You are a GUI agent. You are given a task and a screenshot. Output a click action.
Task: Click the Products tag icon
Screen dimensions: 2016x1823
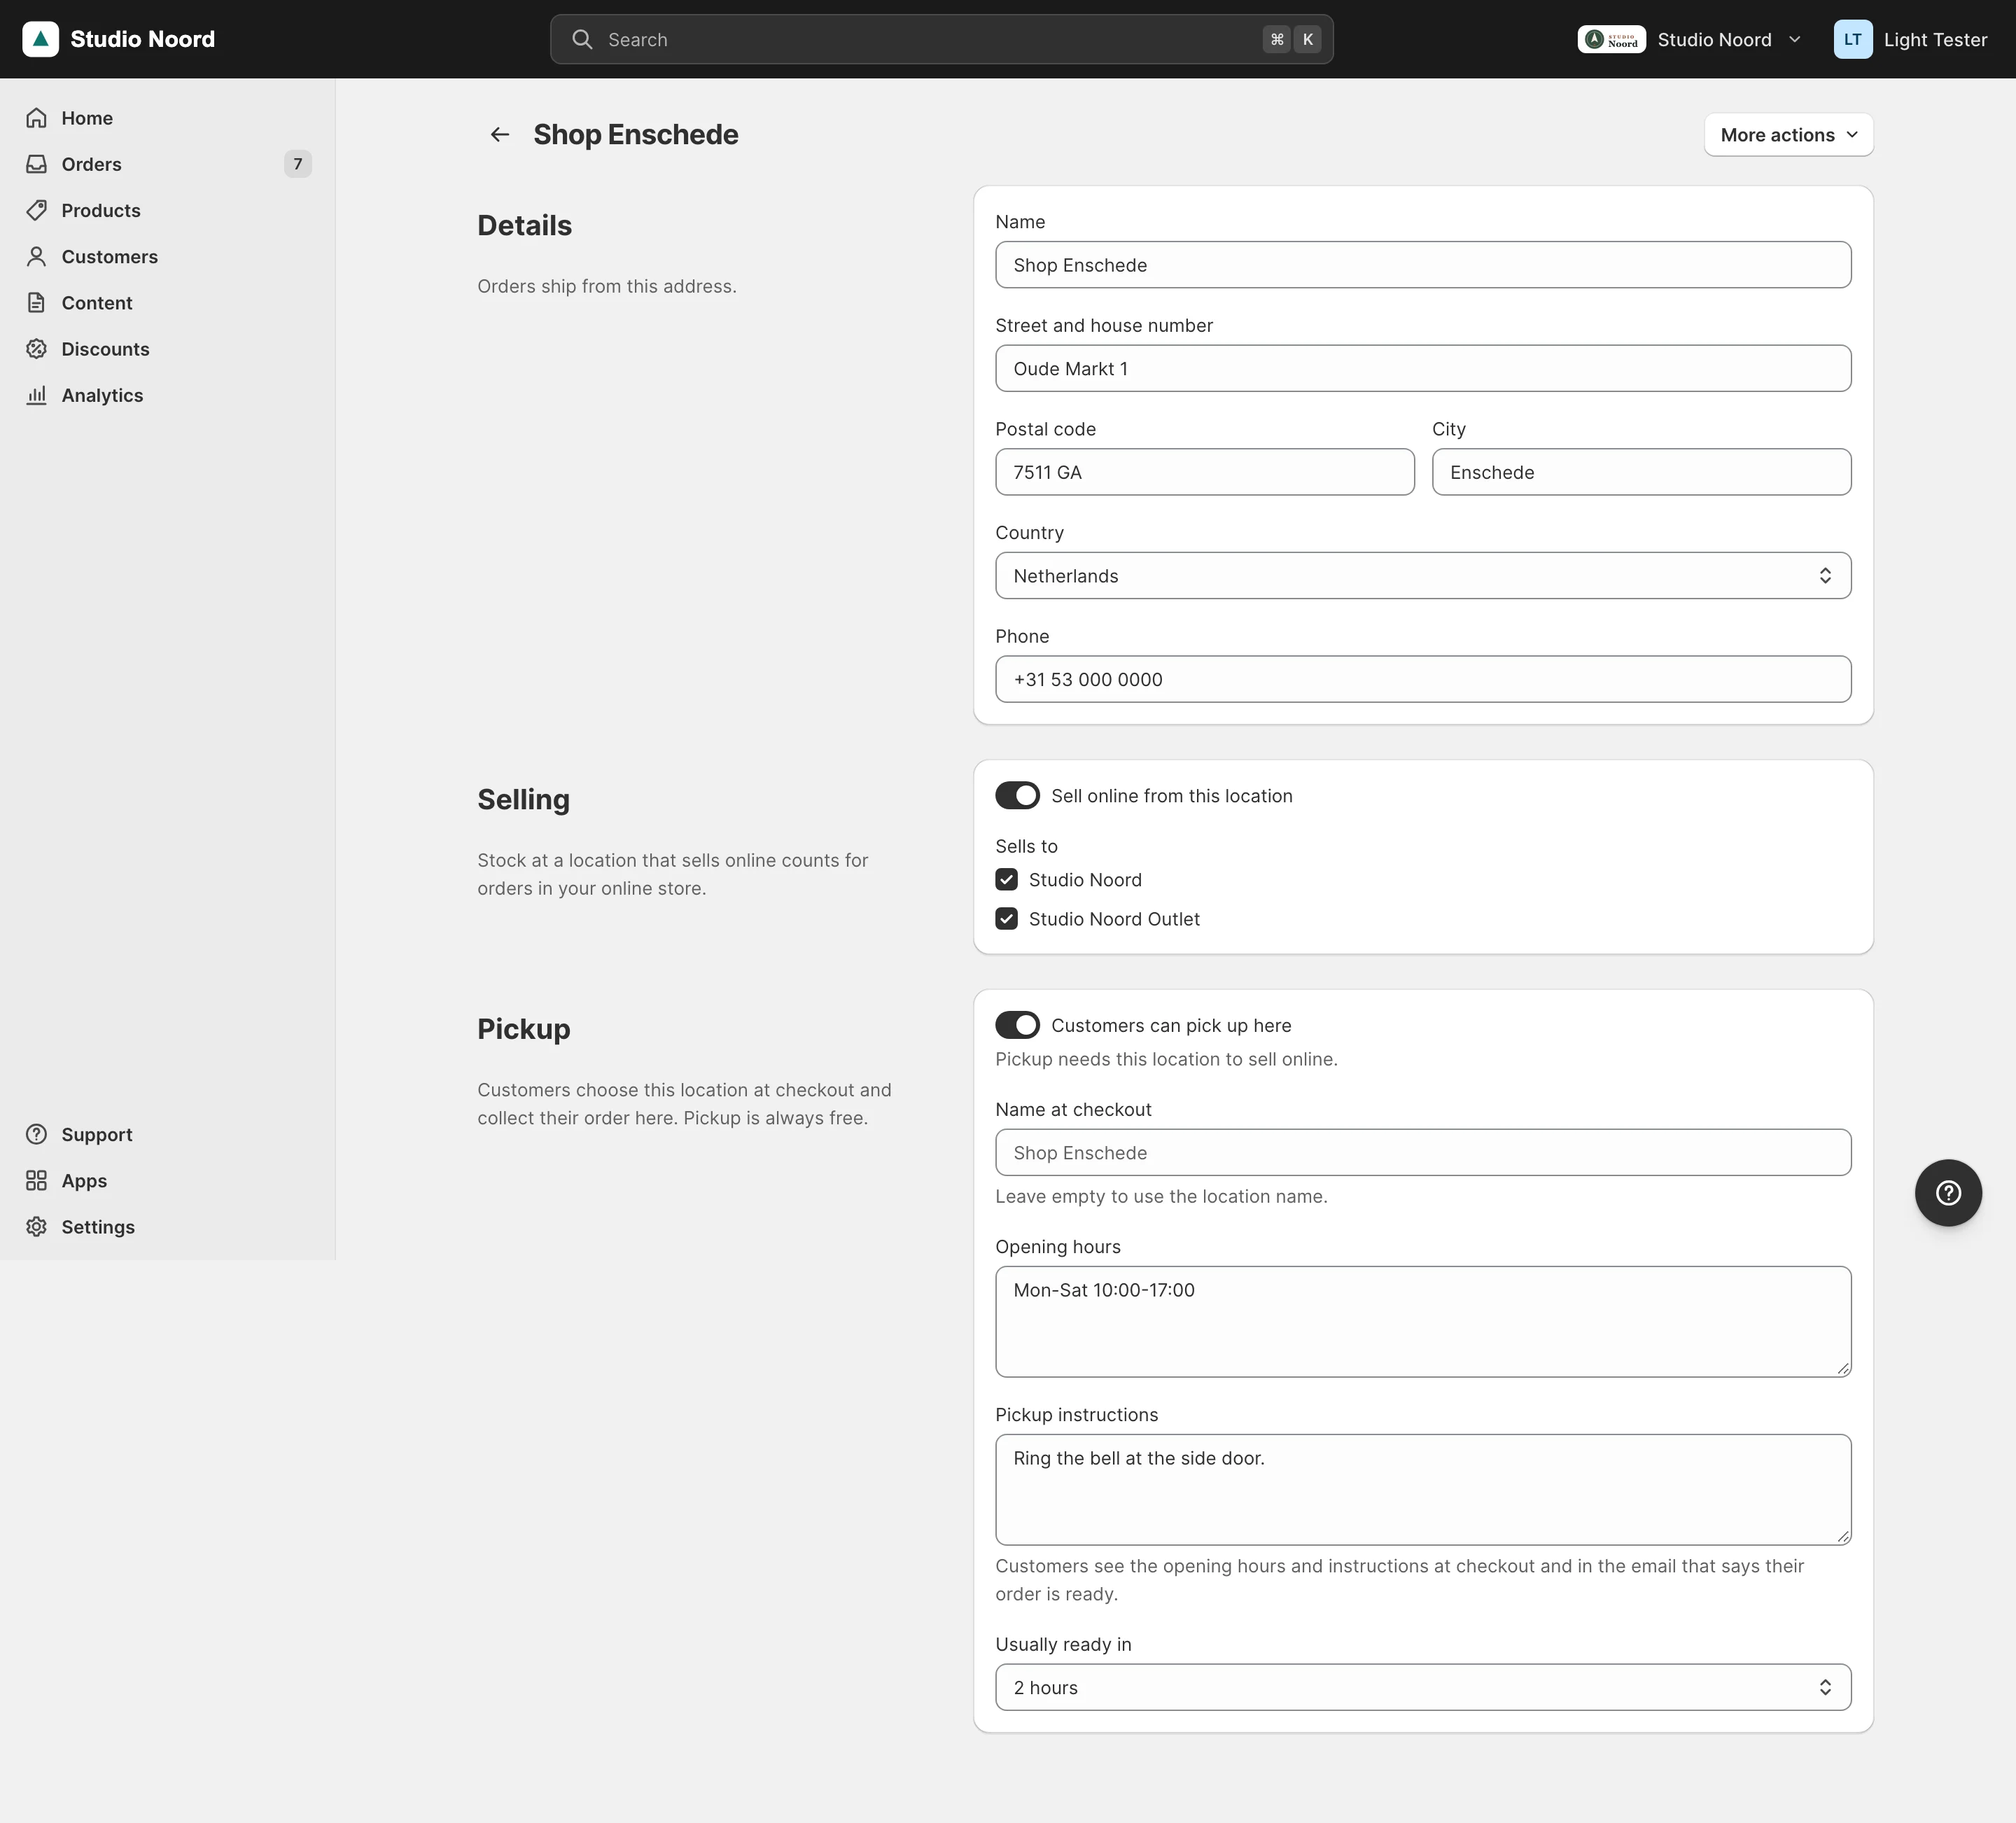(x=37, y=210)
